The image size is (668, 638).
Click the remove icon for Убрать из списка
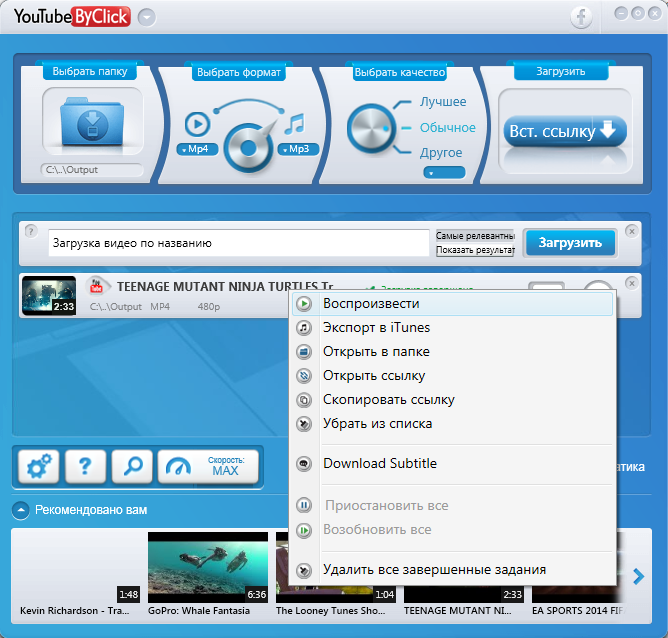point(304,424)
